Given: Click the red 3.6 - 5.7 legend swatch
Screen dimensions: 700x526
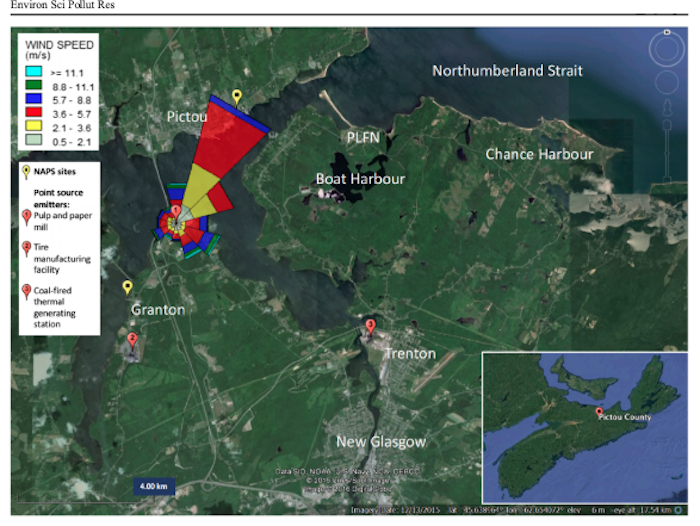Looking at the screenshot, I should 32,114.
